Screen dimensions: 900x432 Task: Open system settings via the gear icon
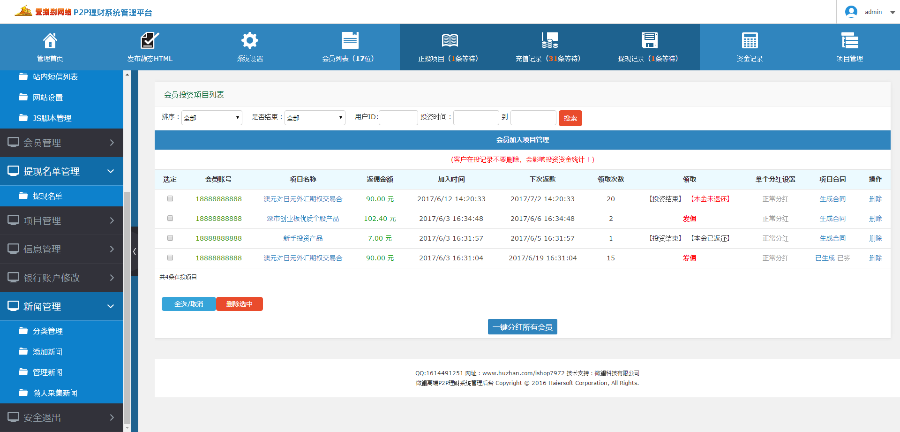pos(249,40)
